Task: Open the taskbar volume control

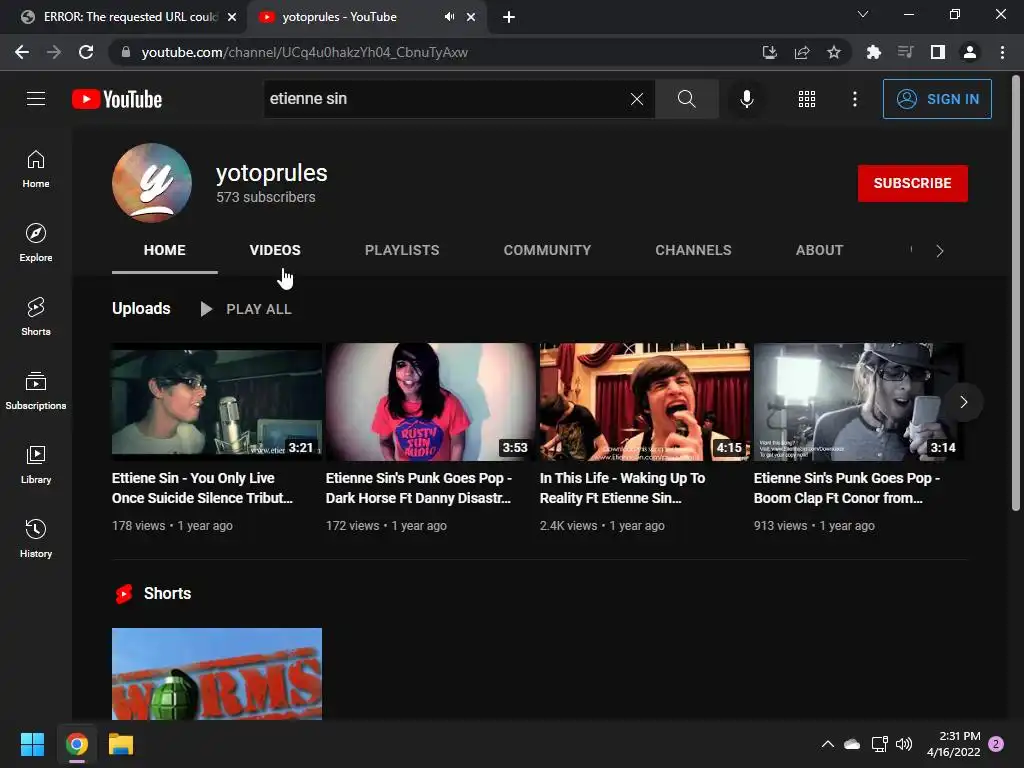Action: (x=904, y=744)
